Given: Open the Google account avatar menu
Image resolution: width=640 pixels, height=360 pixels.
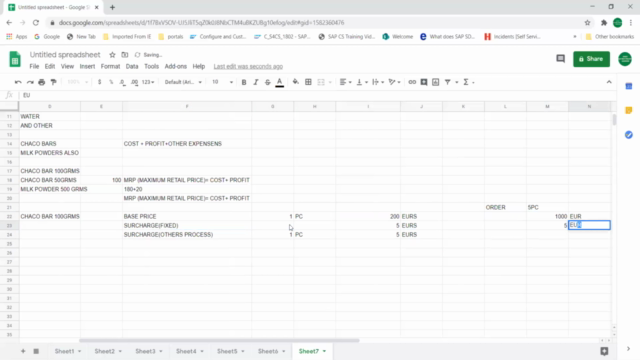Looking at the screenshot, I should pyautogui.click(x=624, y=59).
